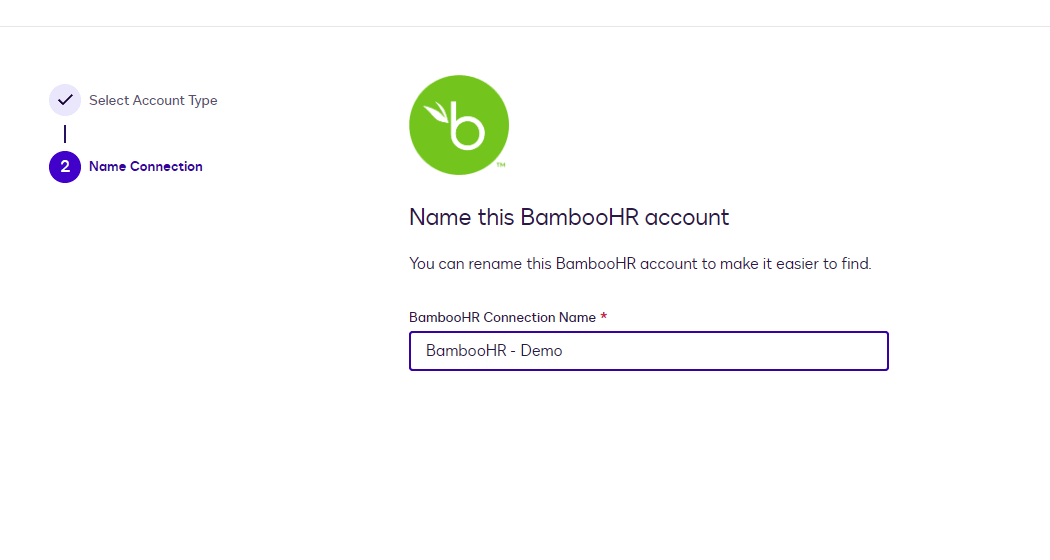Click the BambooHR Connection Name field label

point(502,318)
